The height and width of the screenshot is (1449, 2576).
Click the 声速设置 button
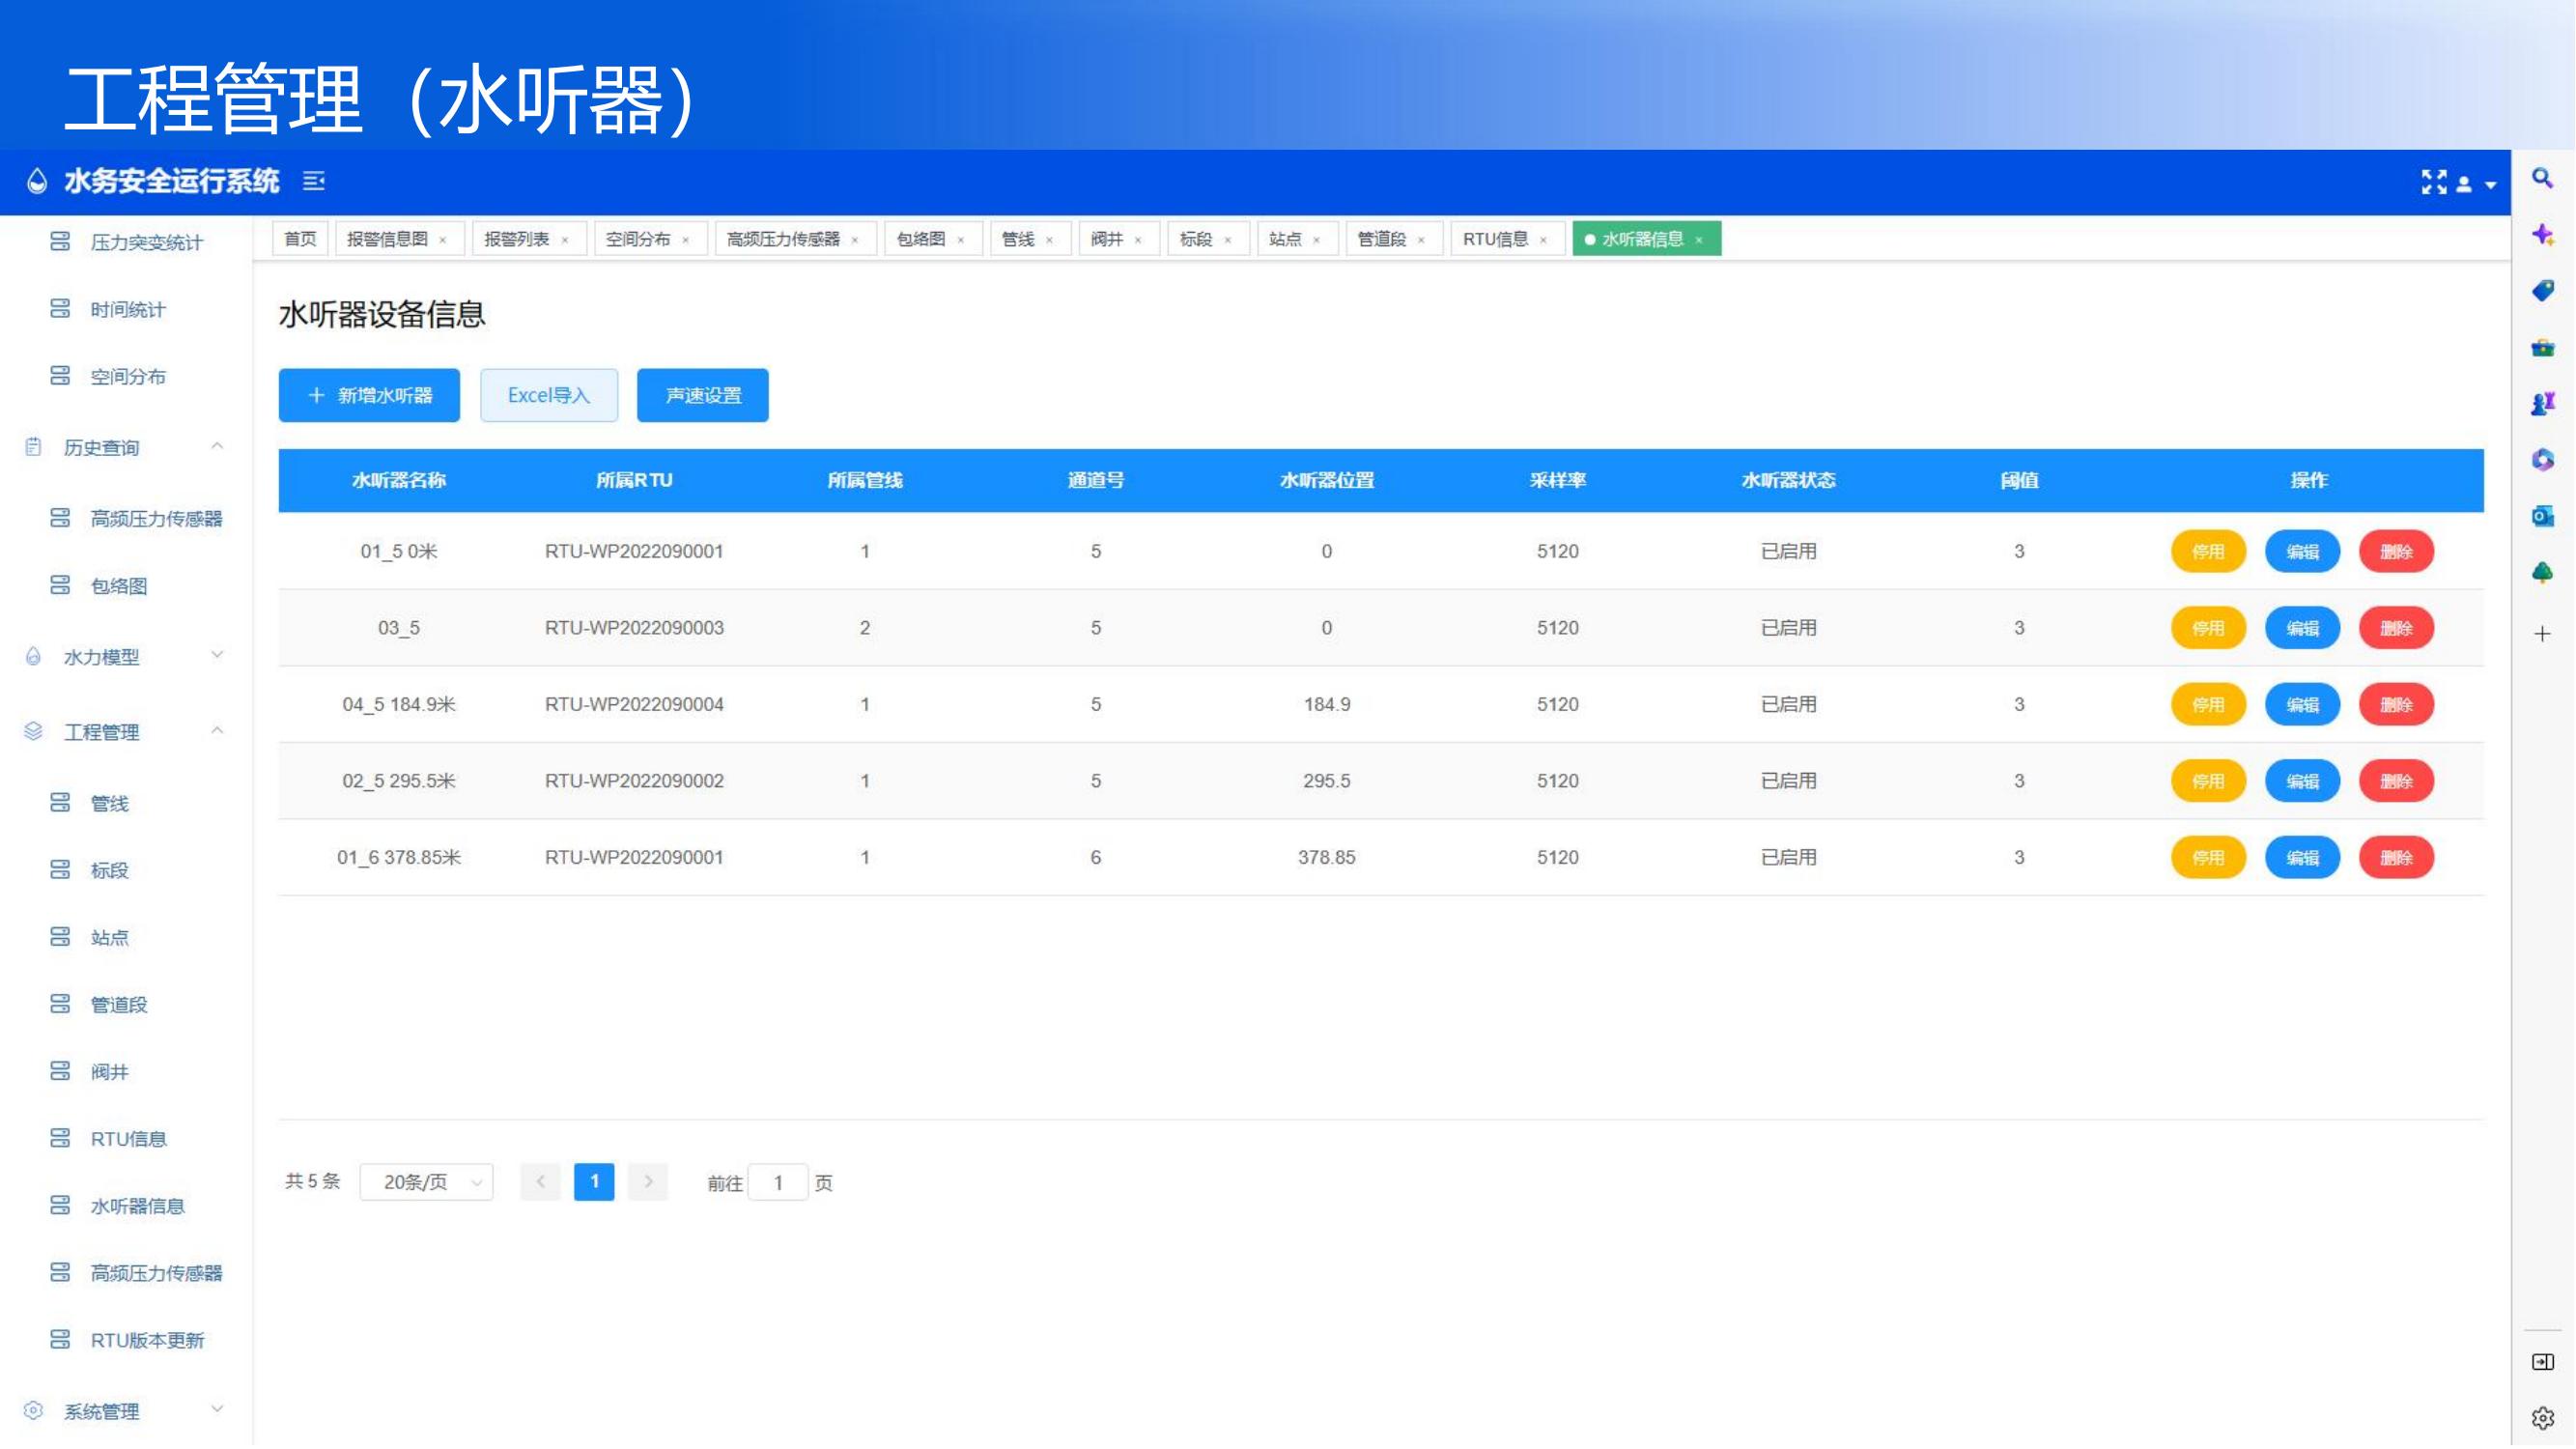[702, 395]
